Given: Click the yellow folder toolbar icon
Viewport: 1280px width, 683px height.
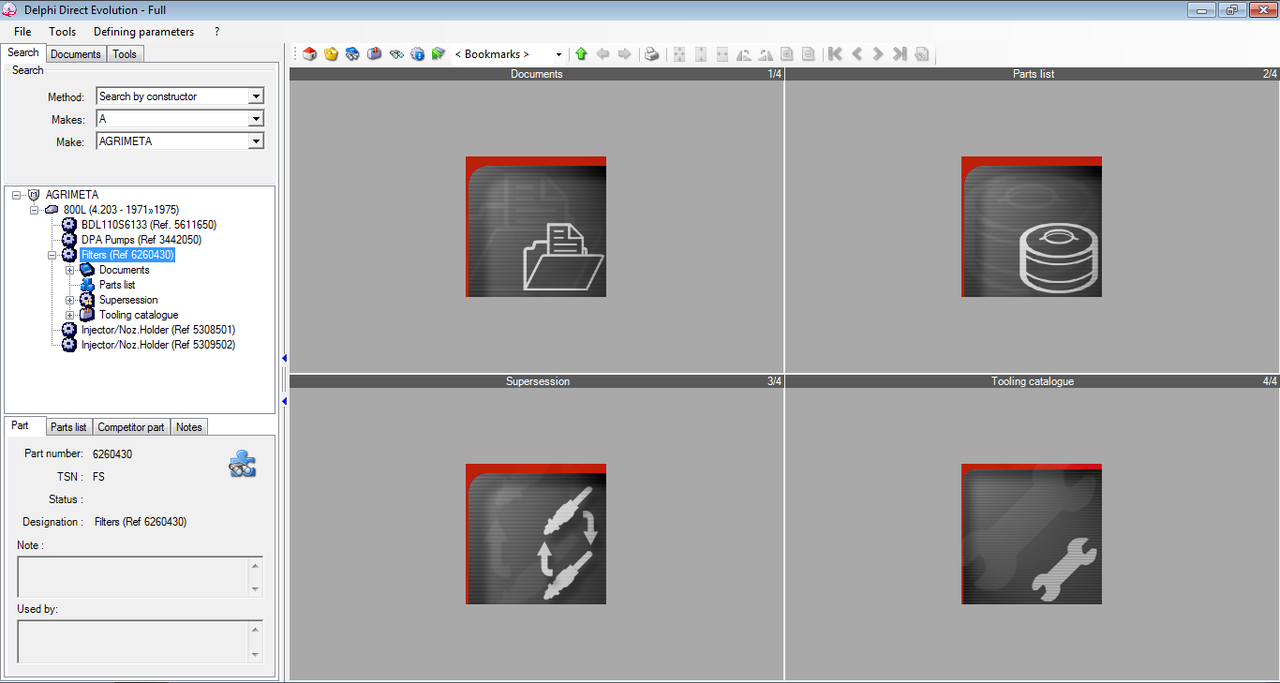Looking at the screenshot, I should (x=331, y=54).
